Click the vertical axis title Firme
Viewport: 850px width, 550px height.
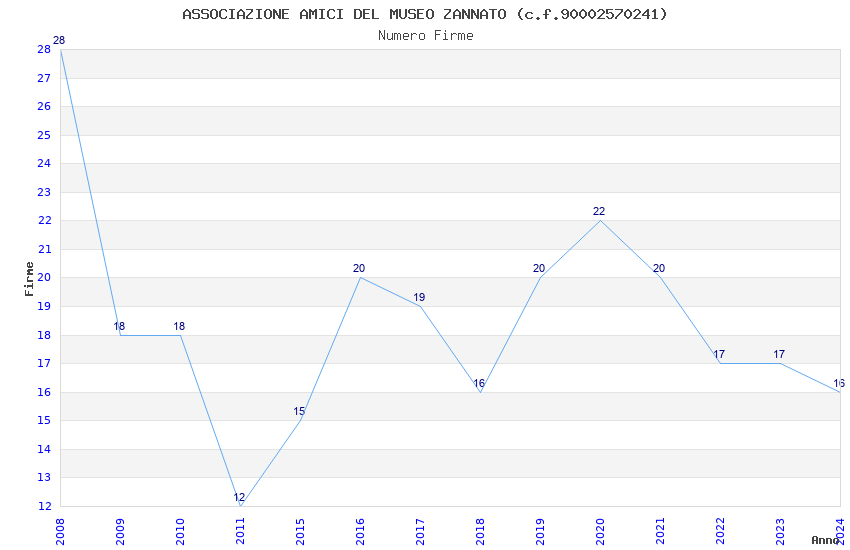point(29,279)
